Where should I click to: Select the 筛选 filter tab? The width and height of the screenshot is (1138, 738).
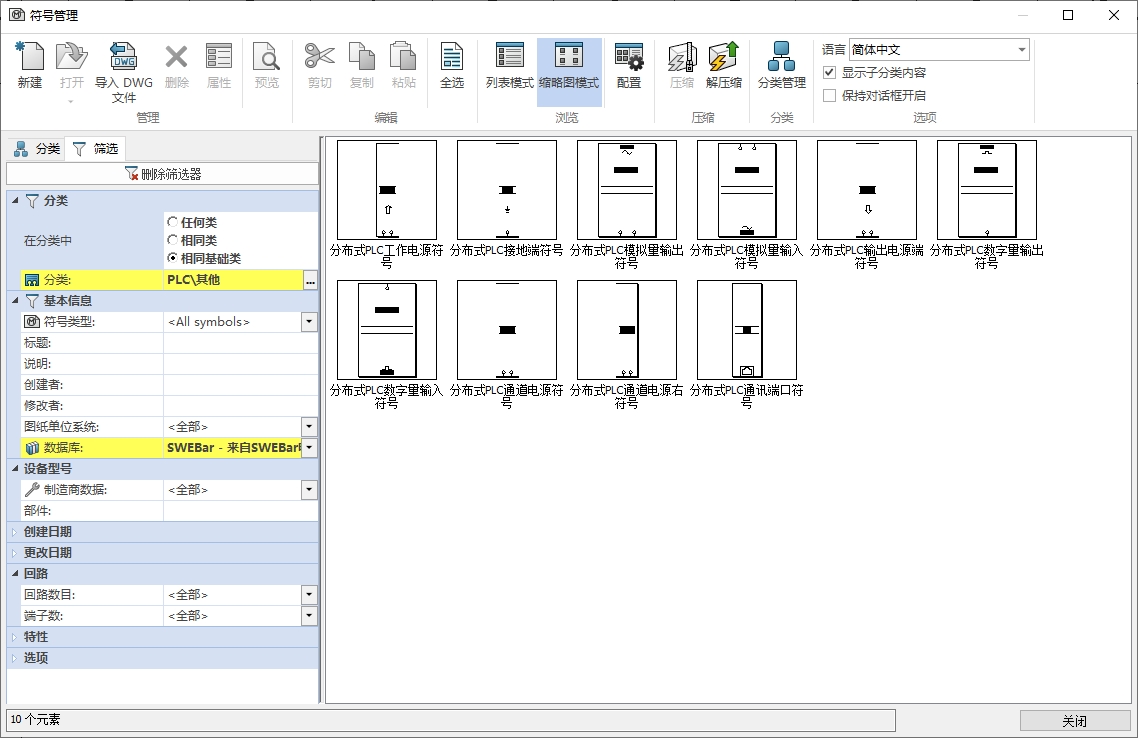pyautogui.click(x=95, y=149)
